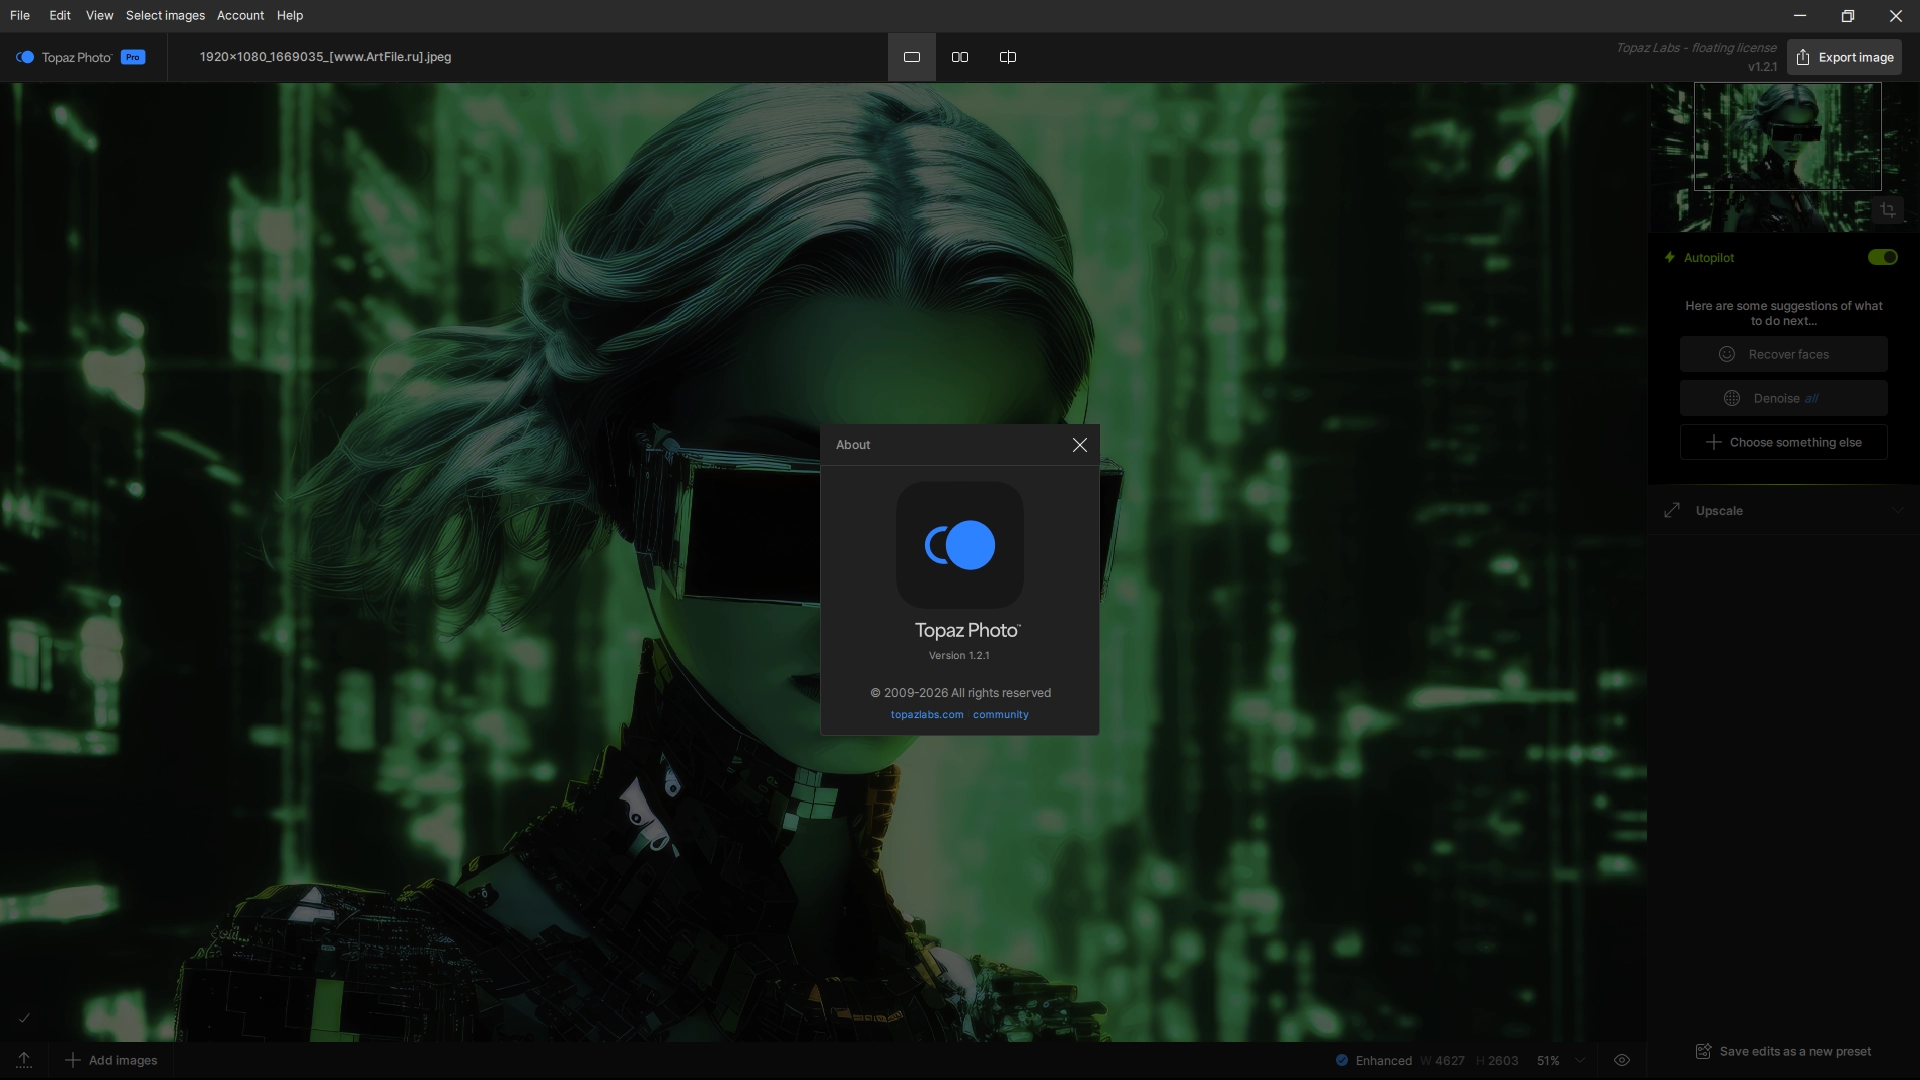Toggle the Autopilot switch off
This screenshot has width=1920, height=1080.
(1882, 257)
